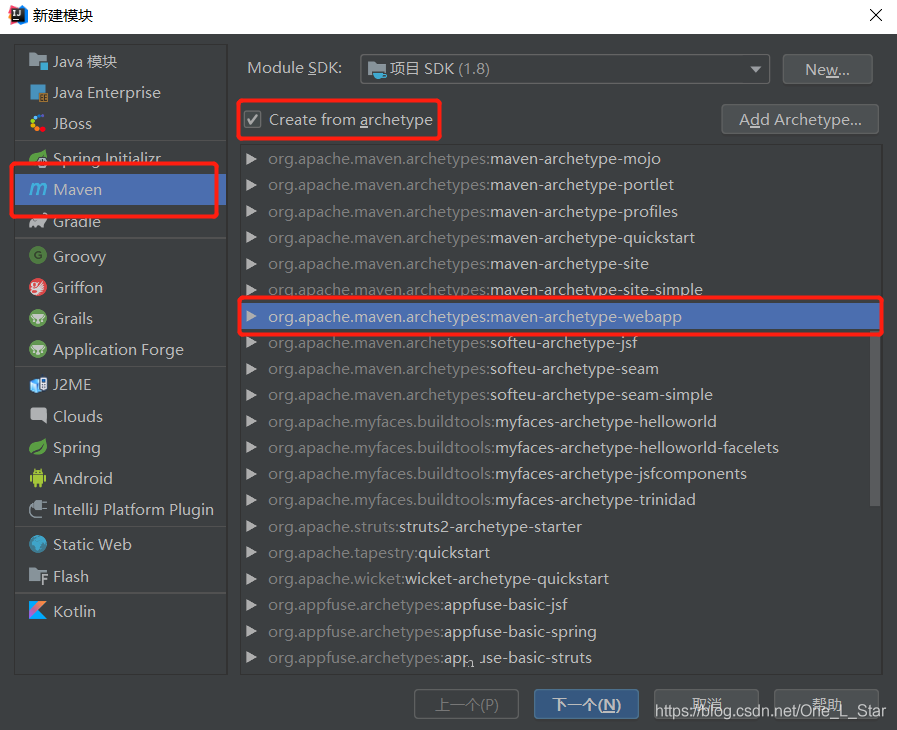Expand the maven-archetype-portlet entry
The image size is (897, 730).
(x=251, y=185)
